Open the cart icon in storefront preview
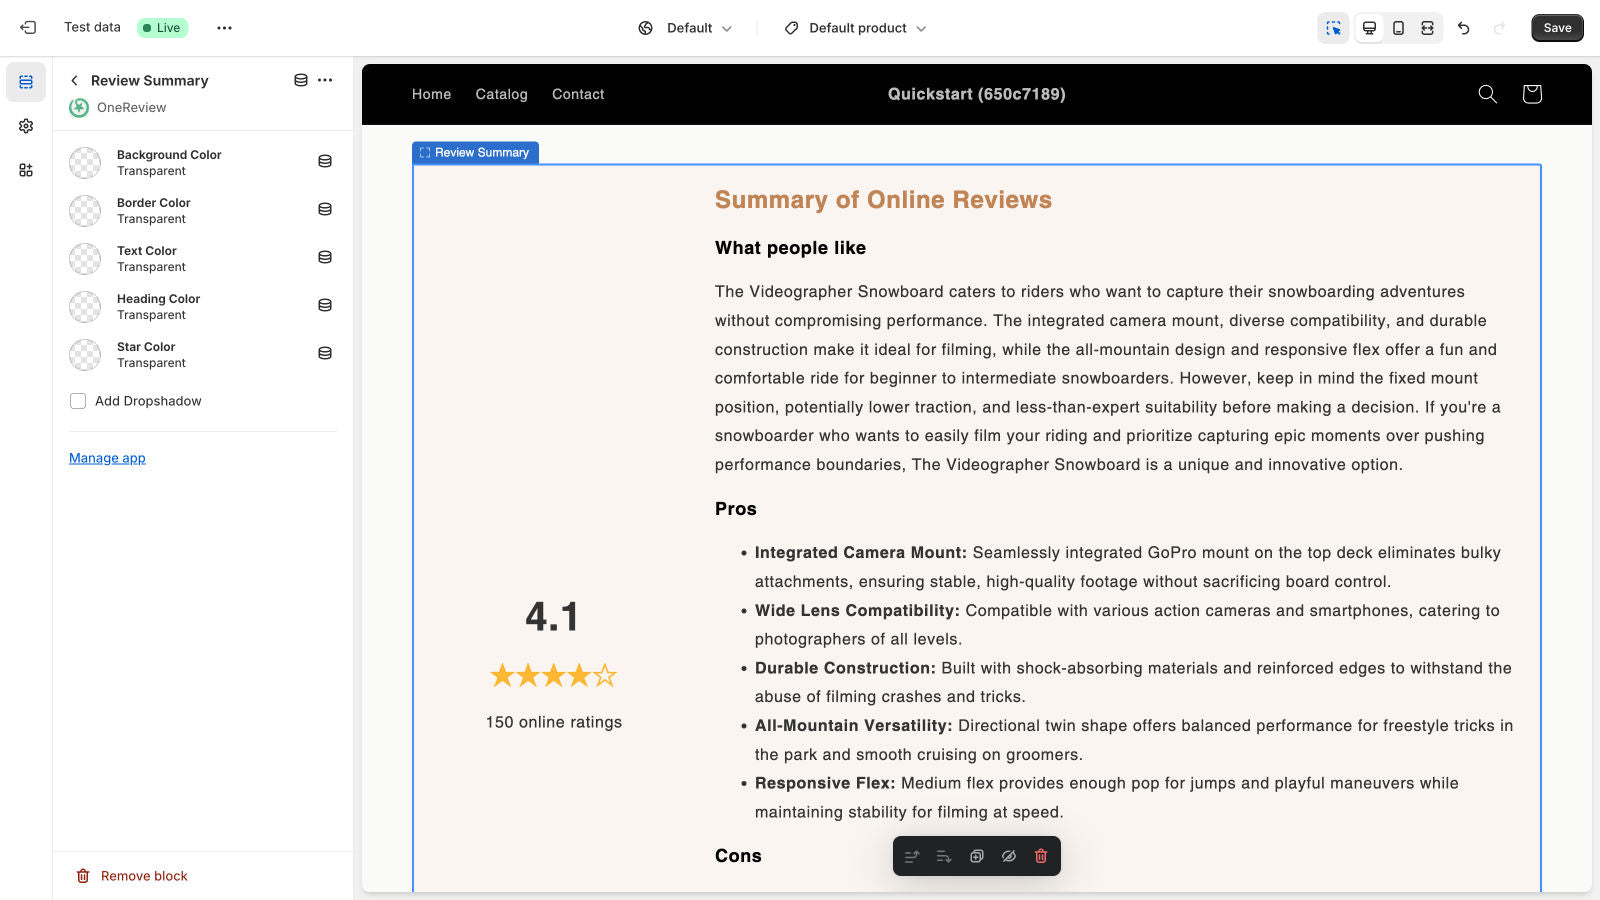 1531,94
